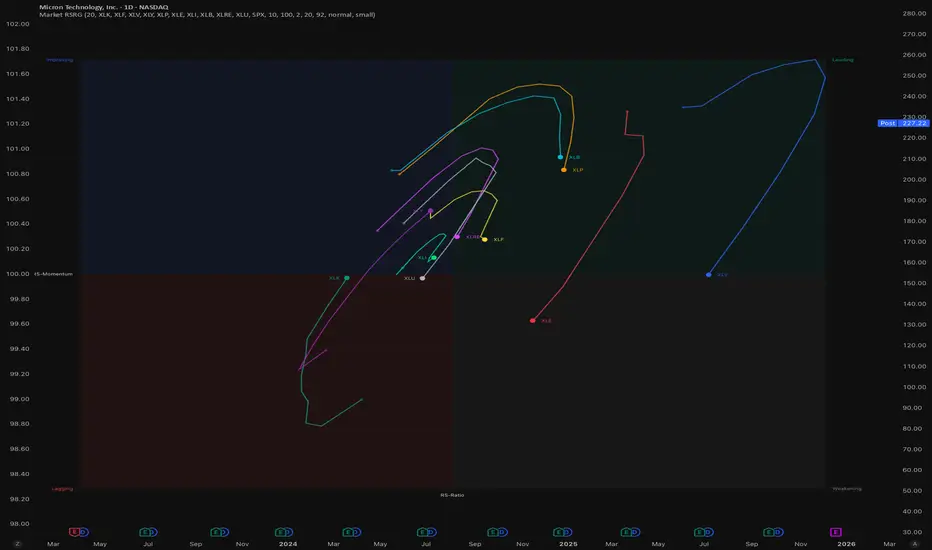
Task: Click the 2025 year label on the time axis
Action: 568,544
